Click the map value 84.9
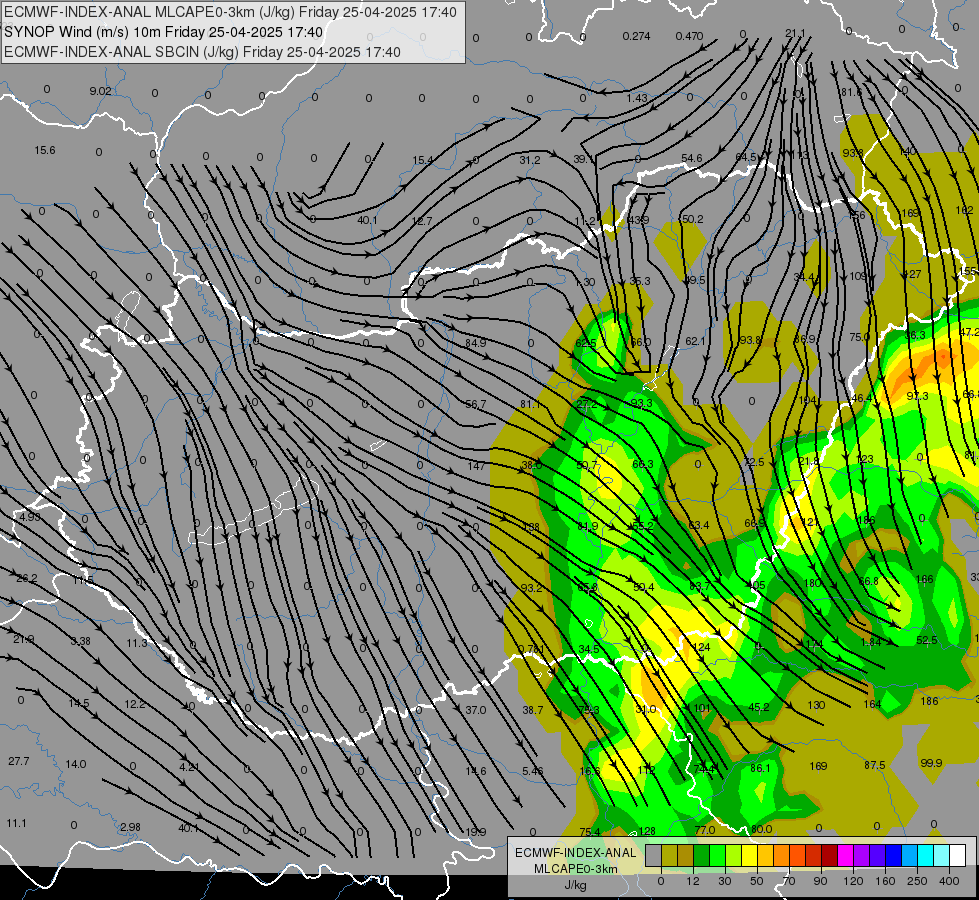Viewport: 979px width, 900px height. coord(476,343)
